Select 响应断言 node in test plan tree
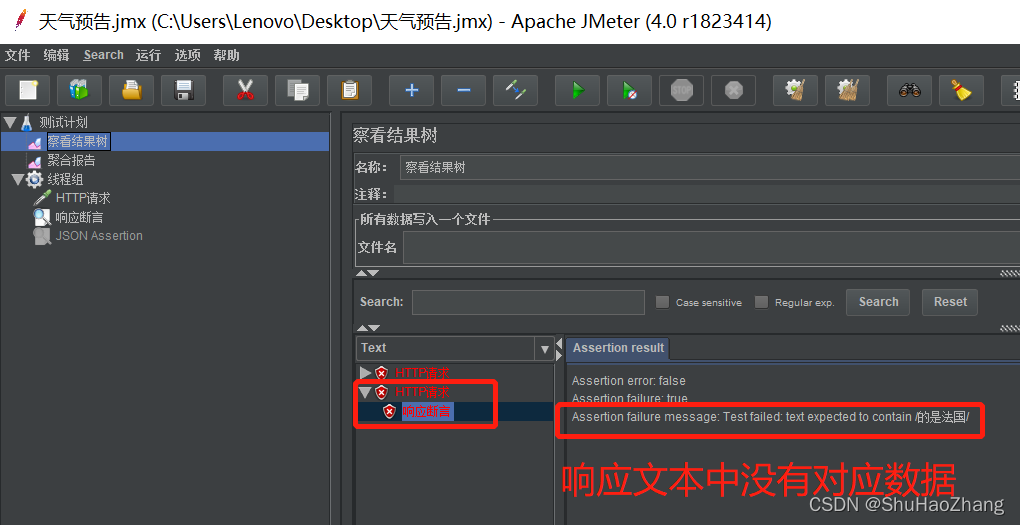The height and width of the screenshot is (525, 1020). click(79, 217)
